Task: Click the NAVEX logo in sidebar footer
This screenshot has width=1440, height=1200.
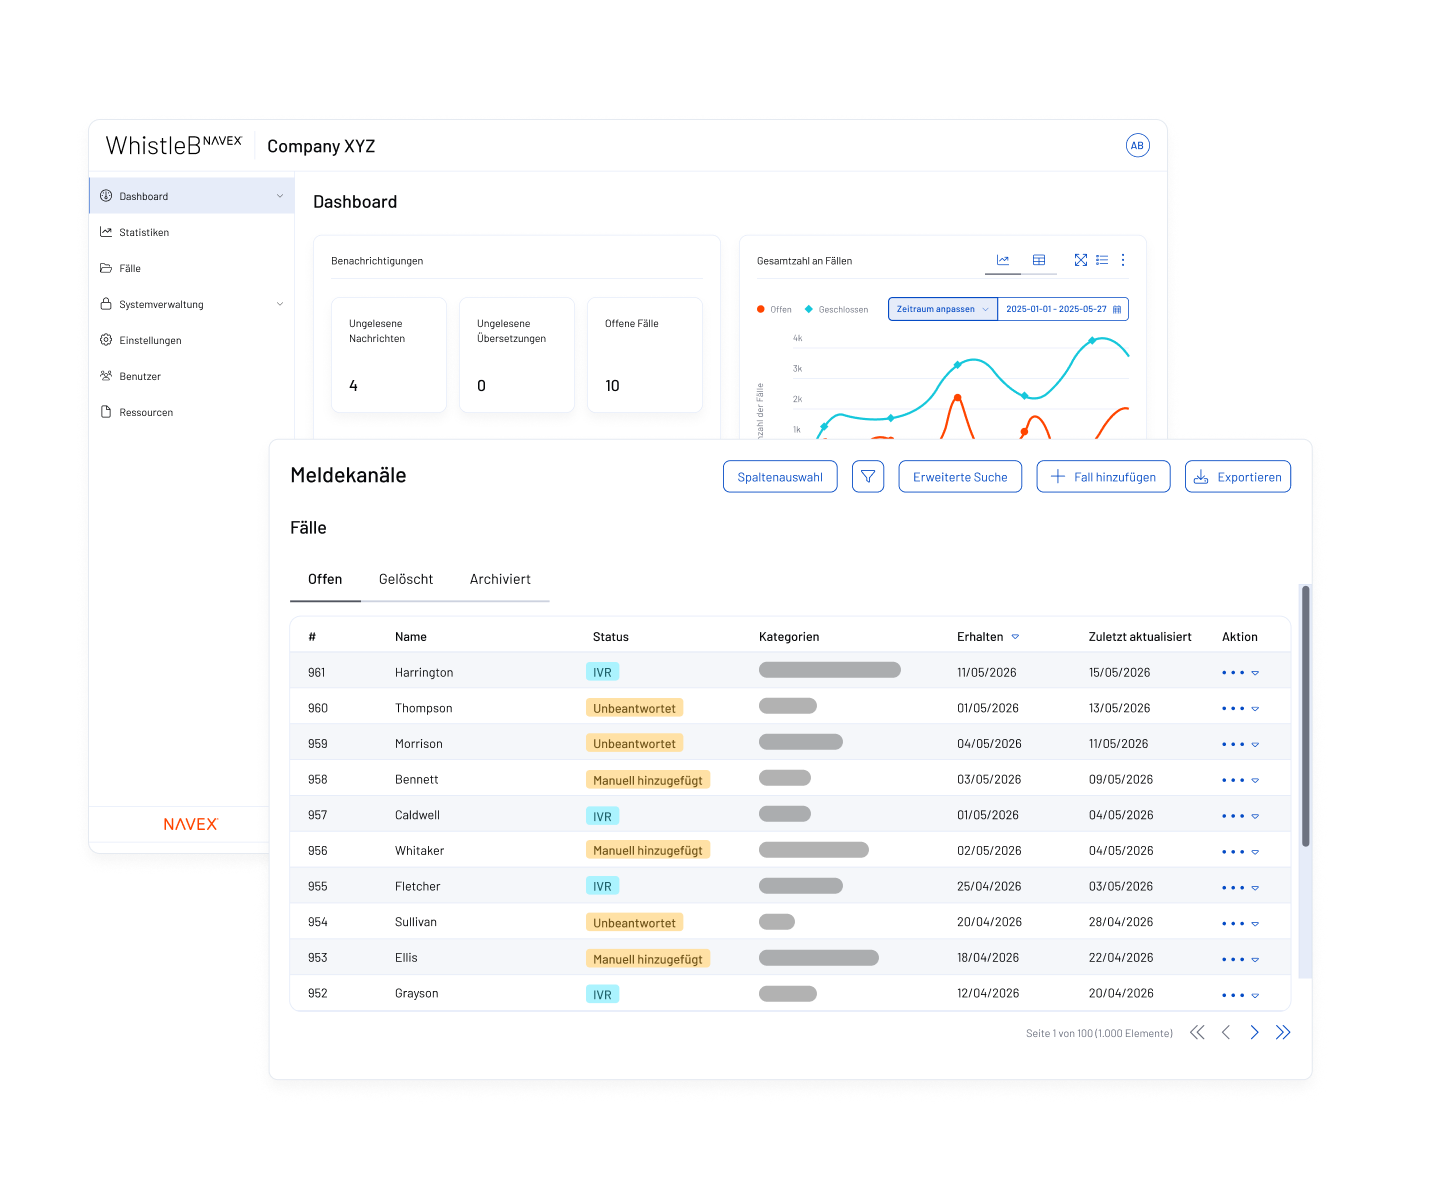Action: [191, 824]
